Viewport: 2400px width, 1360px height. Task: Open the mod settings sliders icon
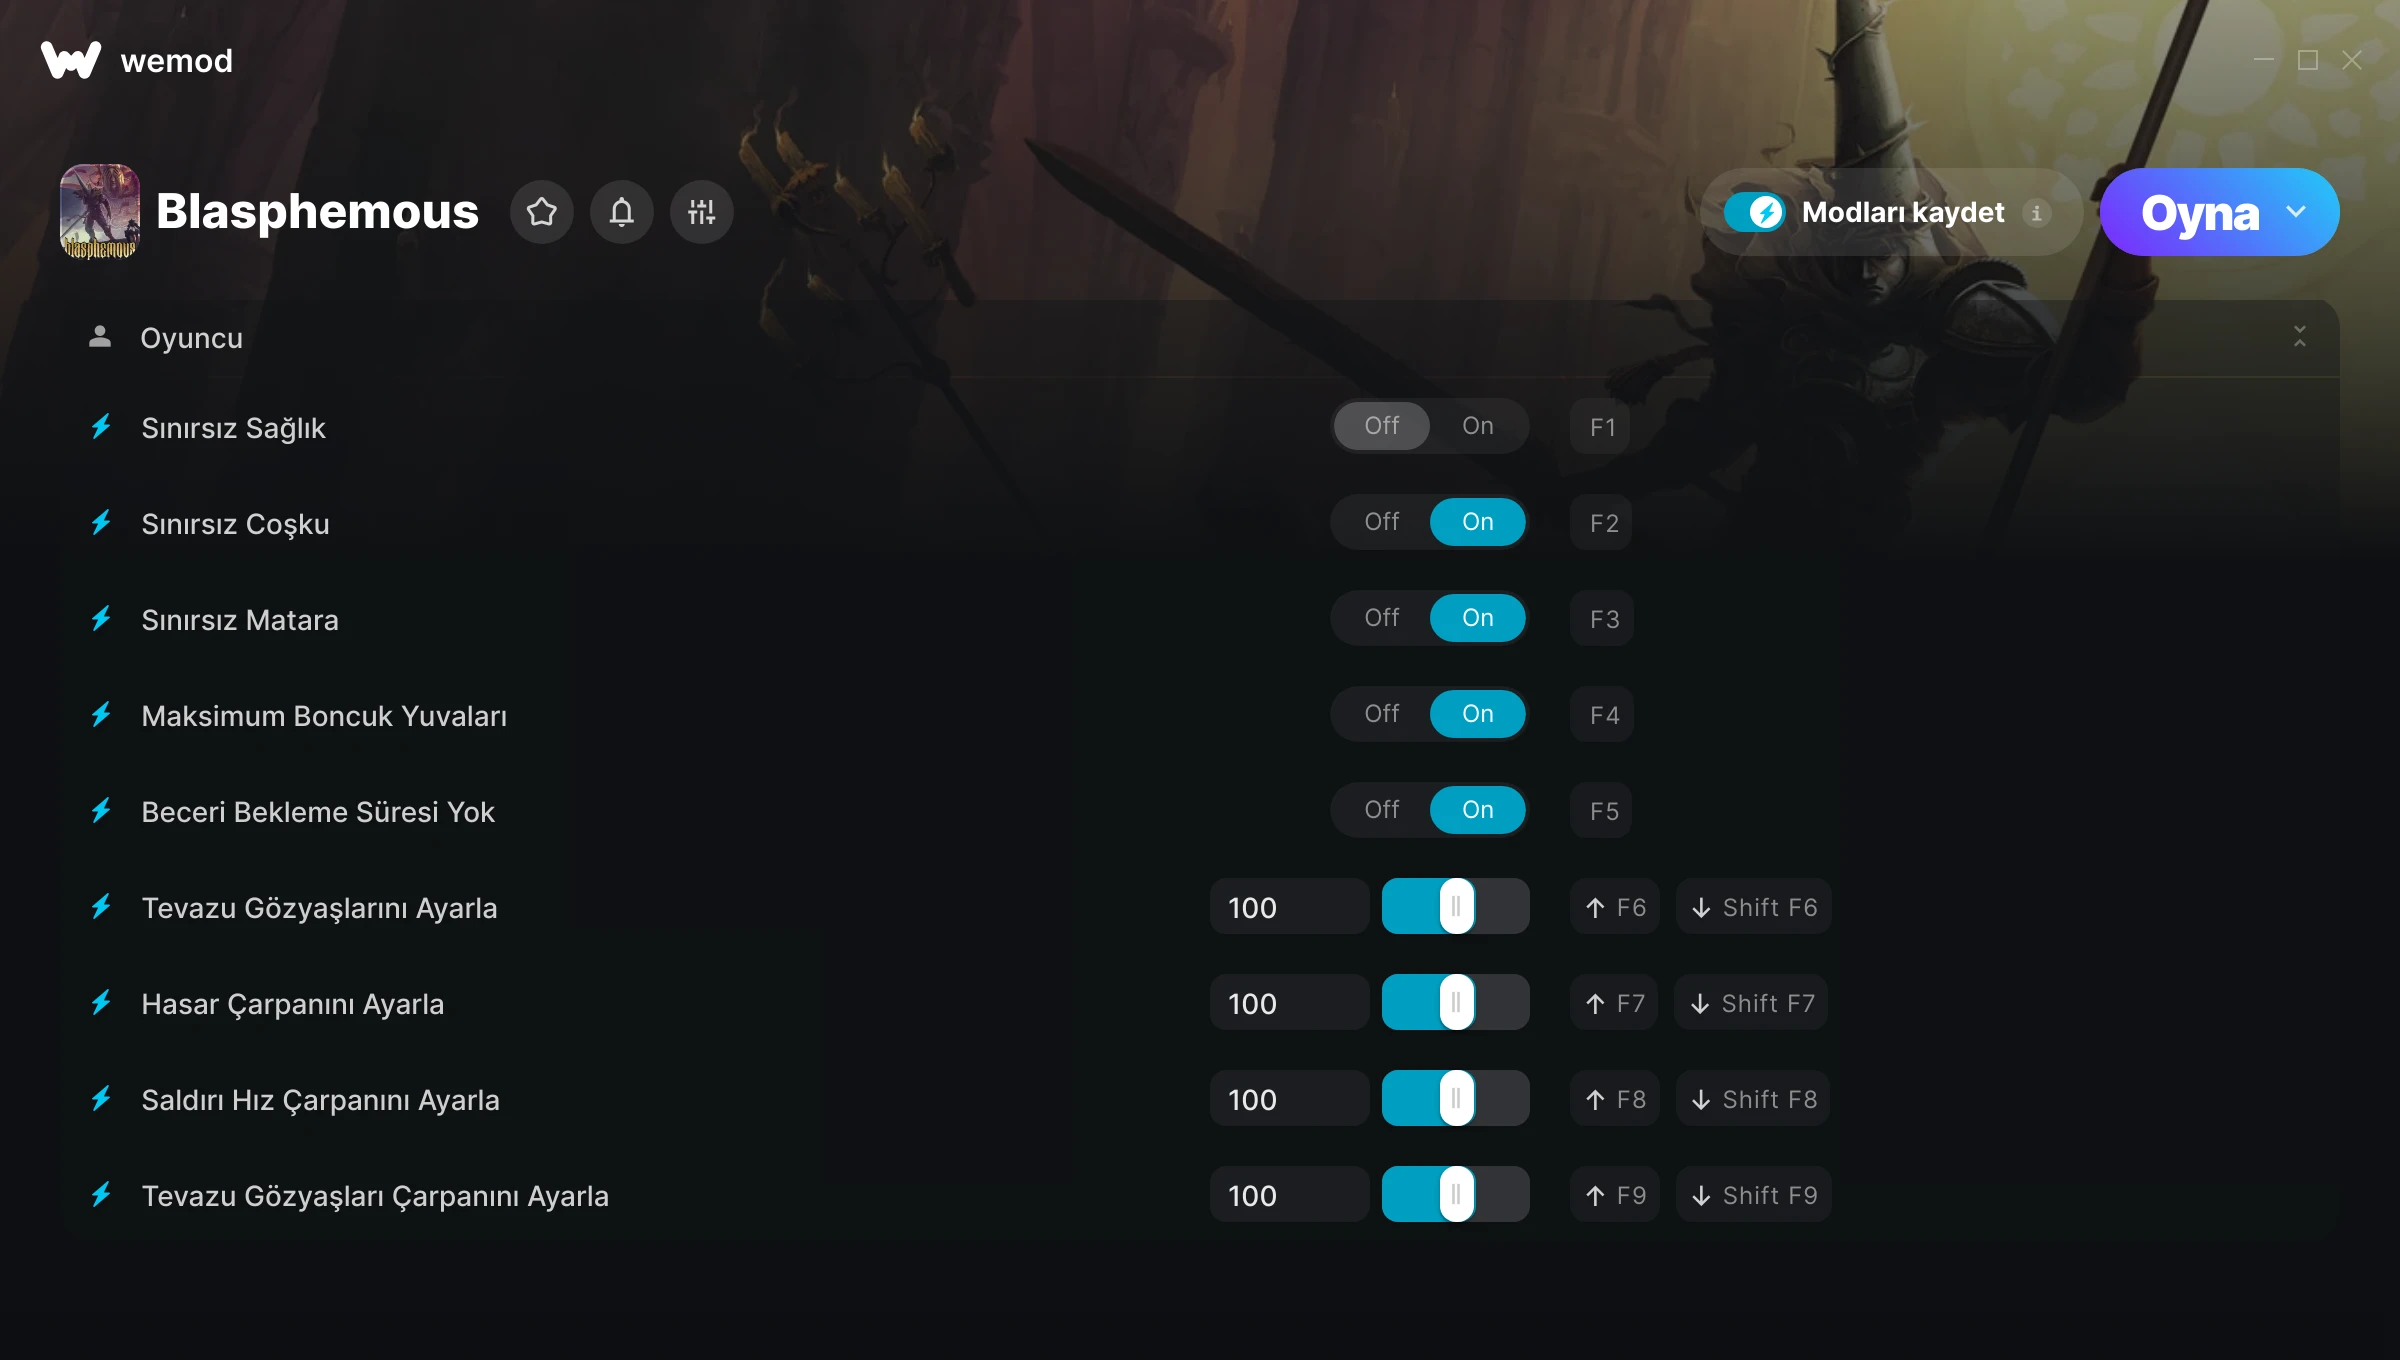[701, 212]
